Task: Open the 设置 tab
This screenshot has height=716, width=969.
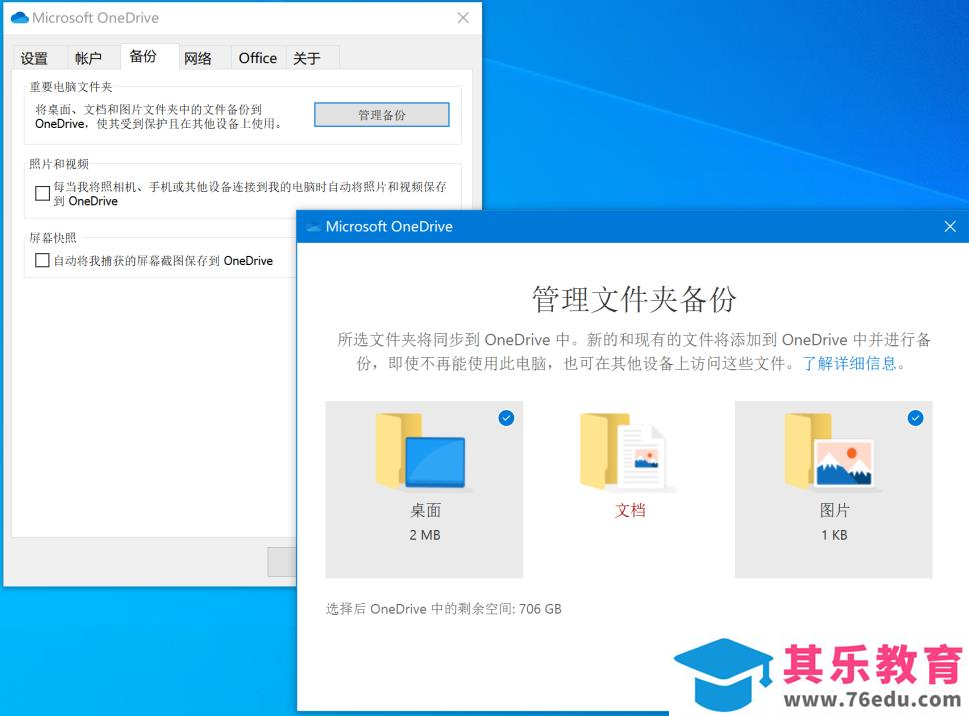Action: (x=34, y=58)
